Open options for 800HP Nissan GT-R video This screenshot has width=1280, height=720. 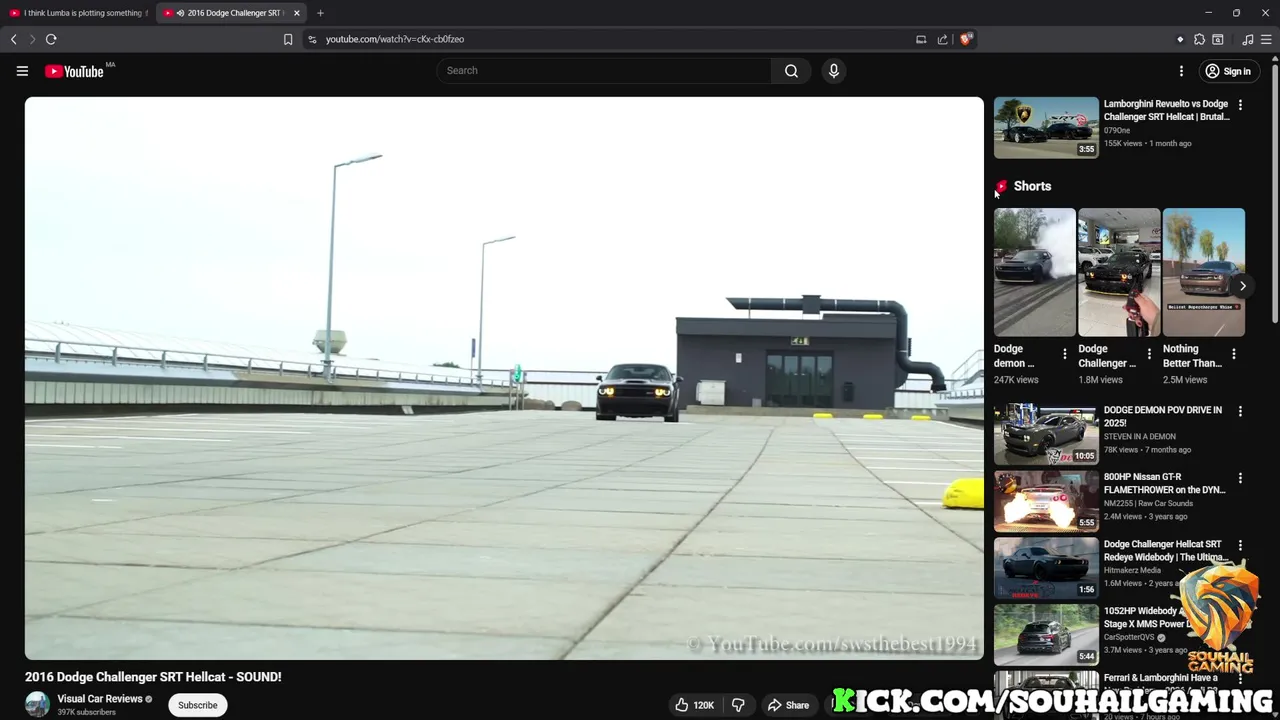coord(1240,478)
